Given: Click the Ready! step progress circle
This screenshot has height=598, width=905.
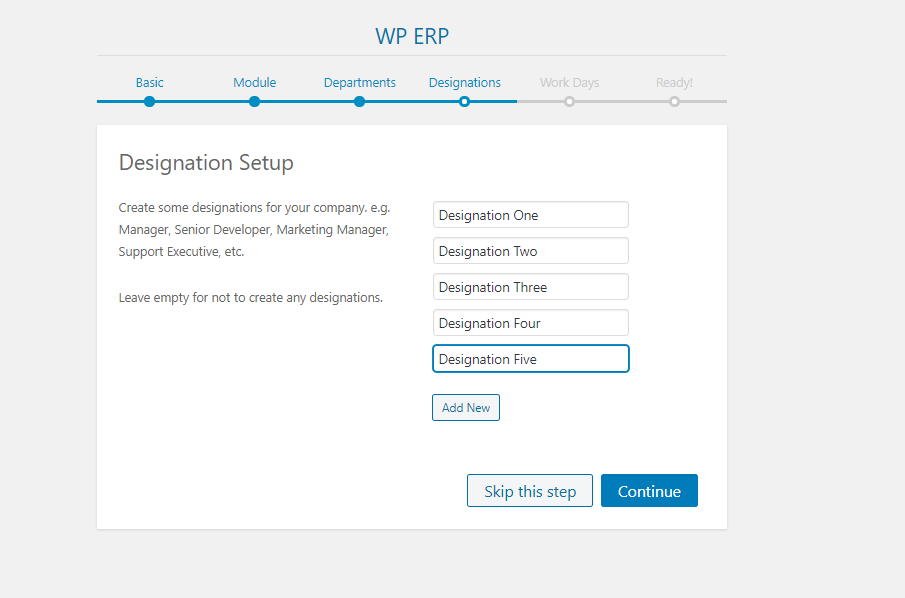Looking at the screenshot, I should (x=674, y=101).
